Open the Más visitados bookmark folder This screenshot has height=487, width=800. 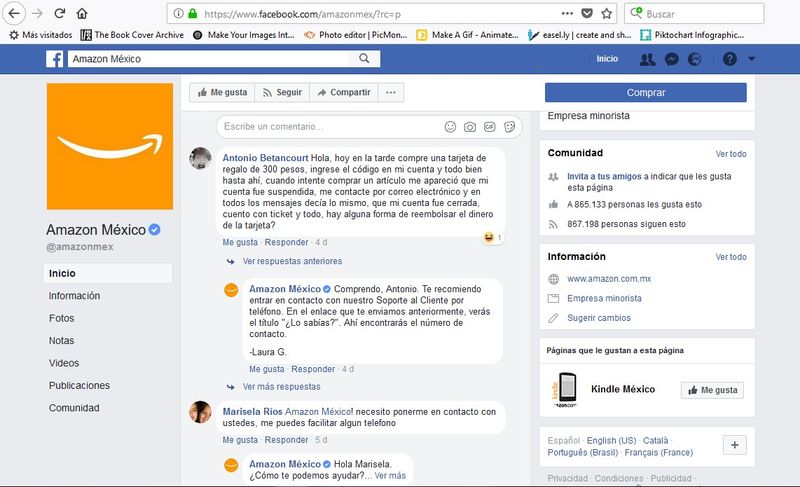pos(41,35)
